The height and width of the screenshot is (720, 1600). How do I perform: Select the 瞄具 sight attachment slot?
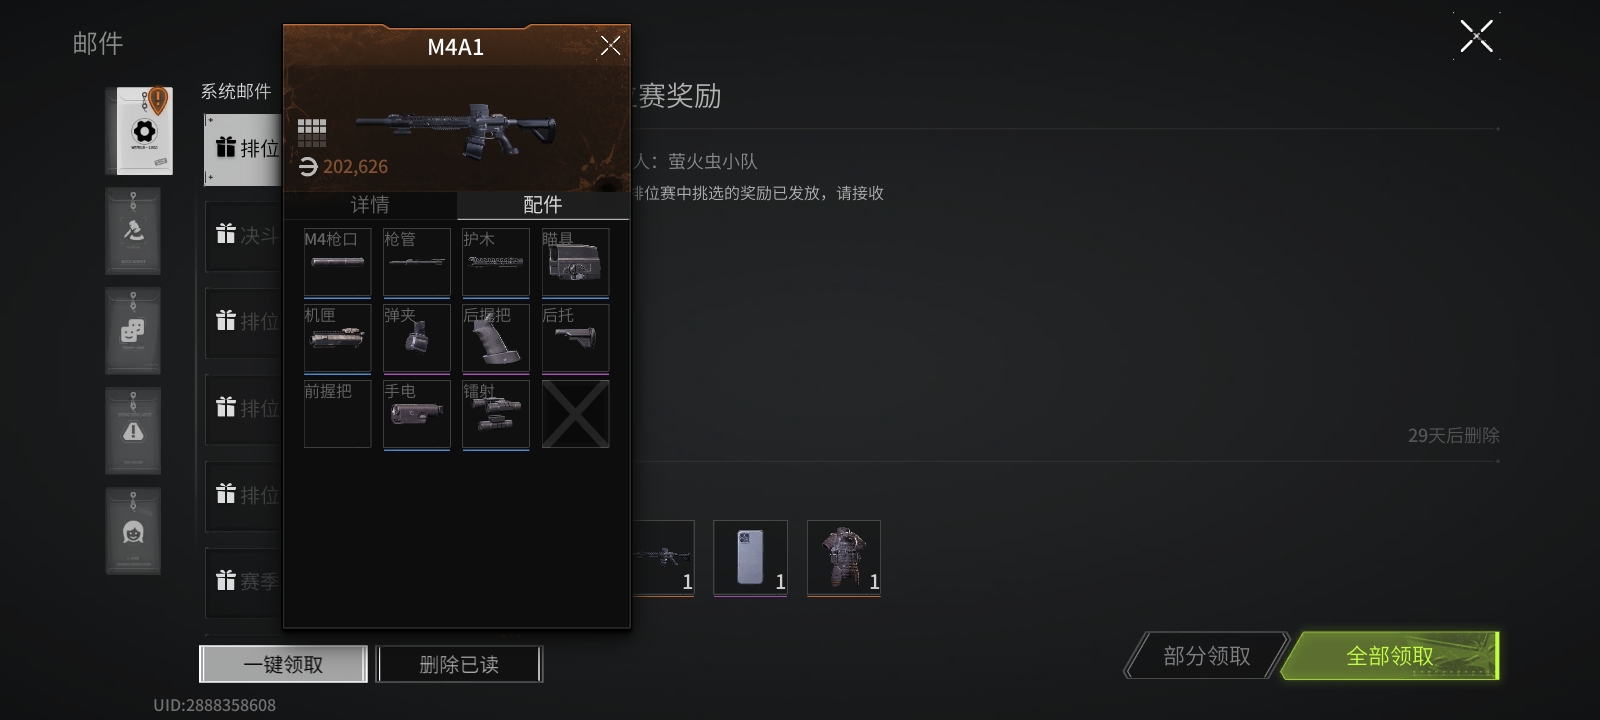tap(575, 263)
